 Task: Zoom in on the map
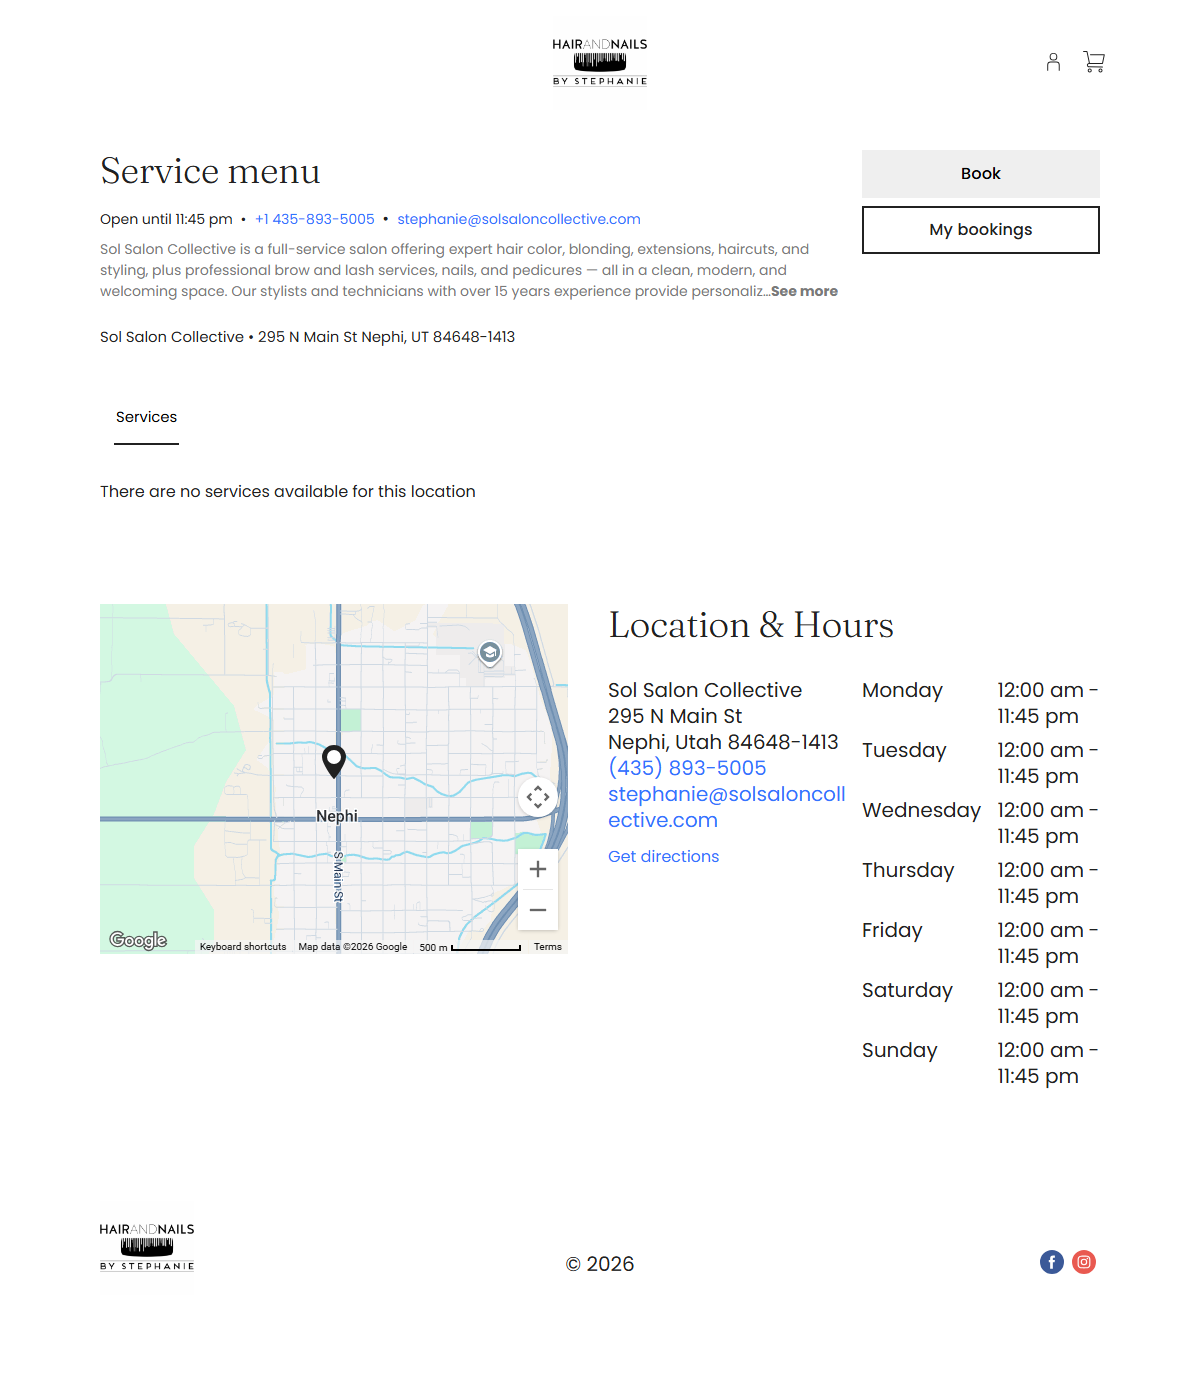click(538, 869)
